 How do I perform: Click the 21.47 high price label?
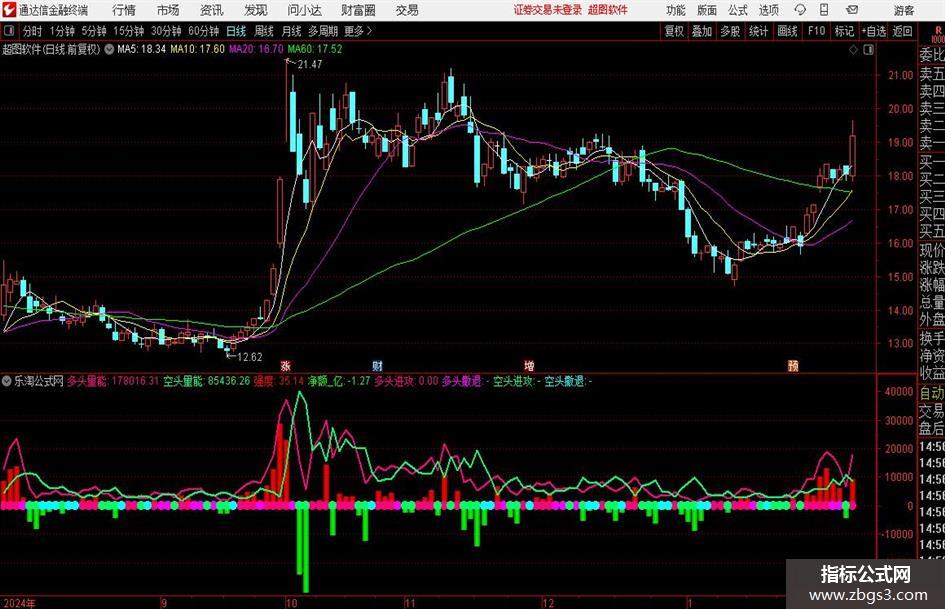point(309,65)
